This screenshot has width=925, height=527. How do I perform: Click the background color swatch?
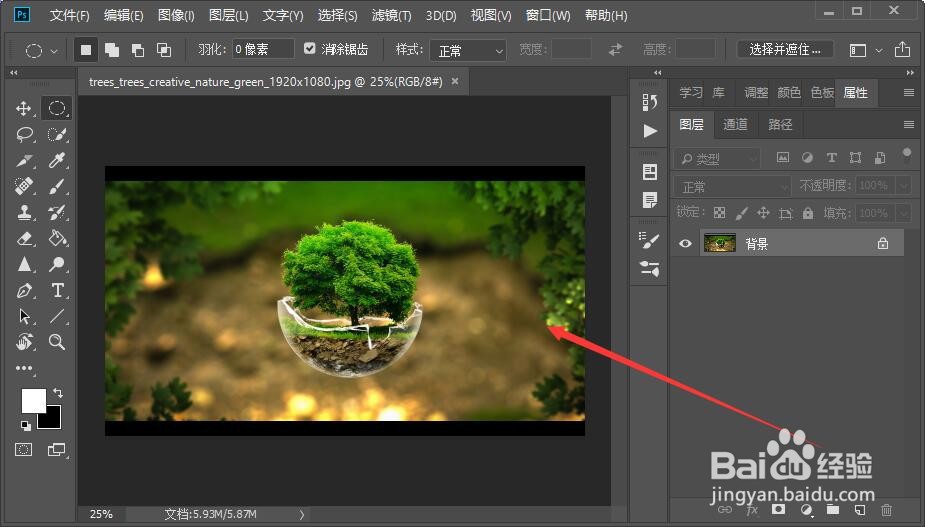53,420
